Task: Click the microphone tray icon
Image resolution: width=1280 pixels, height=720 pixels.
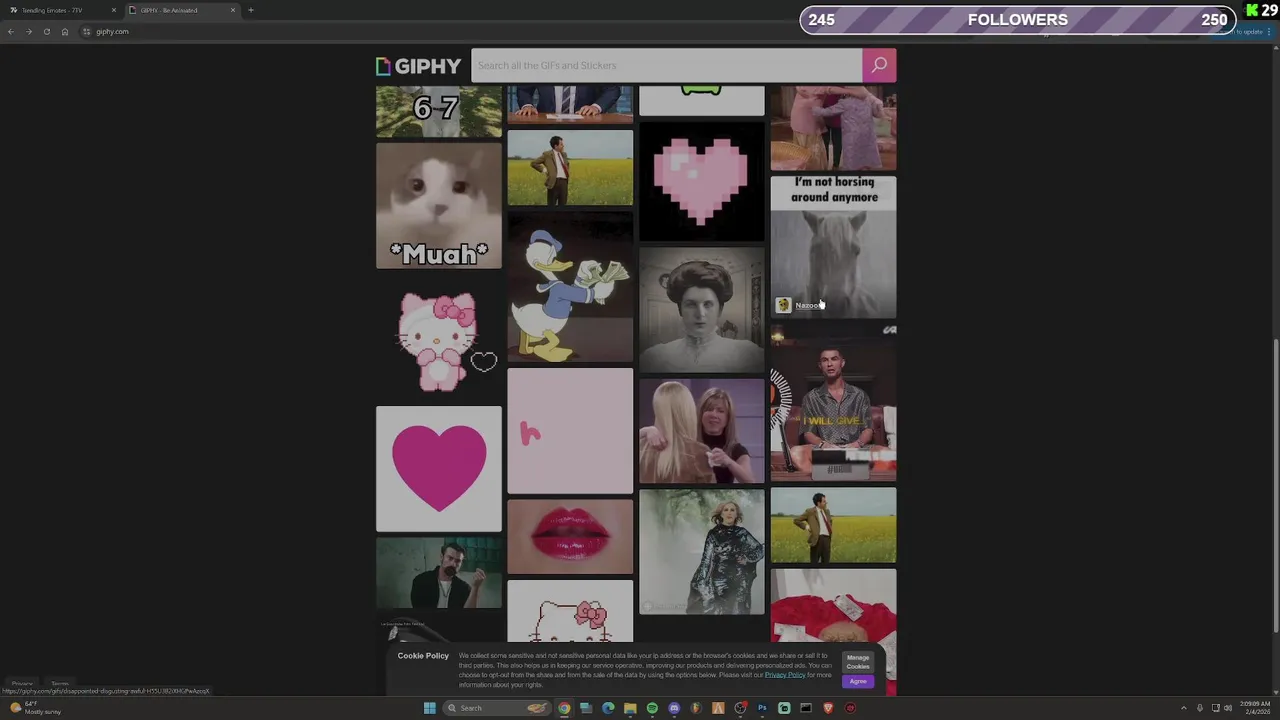Action: tap(1200, 708)
